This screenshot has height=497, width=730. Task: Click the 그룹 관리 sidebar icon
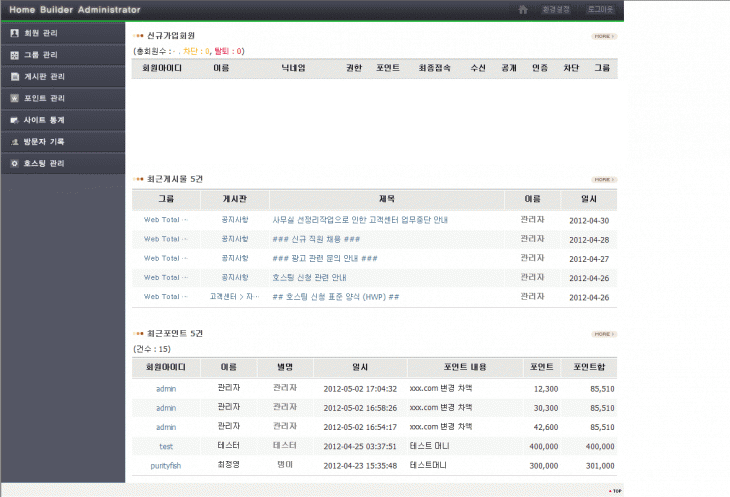point(14,54)
